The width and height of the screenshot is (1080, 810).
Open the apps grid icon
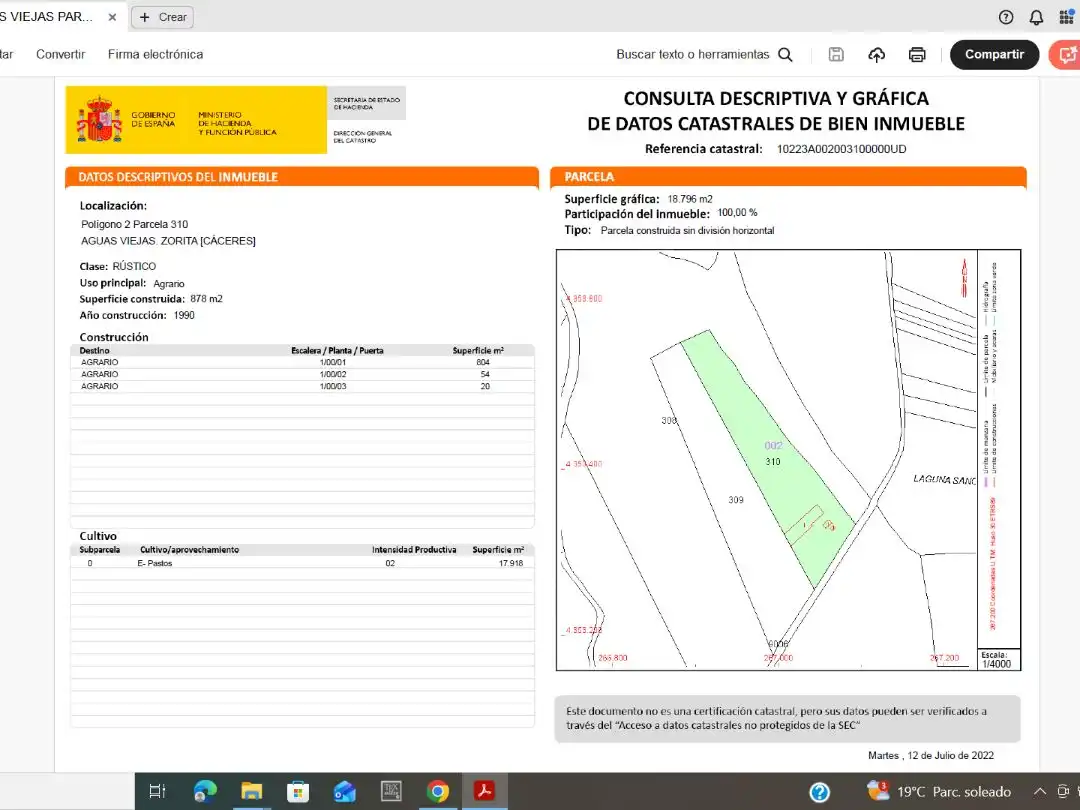click(1066, 17)
